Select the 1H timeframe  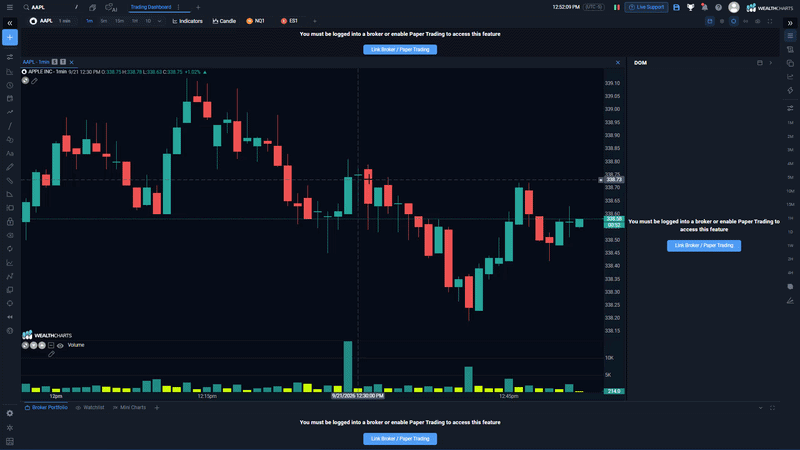click(x=135, y=21)
